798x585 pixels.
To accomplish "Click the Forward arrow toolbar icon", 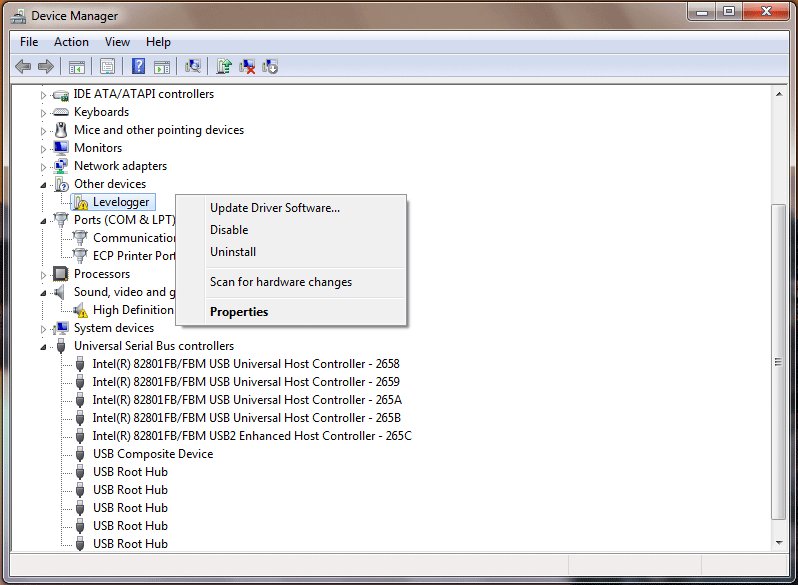I will [46, 66].
